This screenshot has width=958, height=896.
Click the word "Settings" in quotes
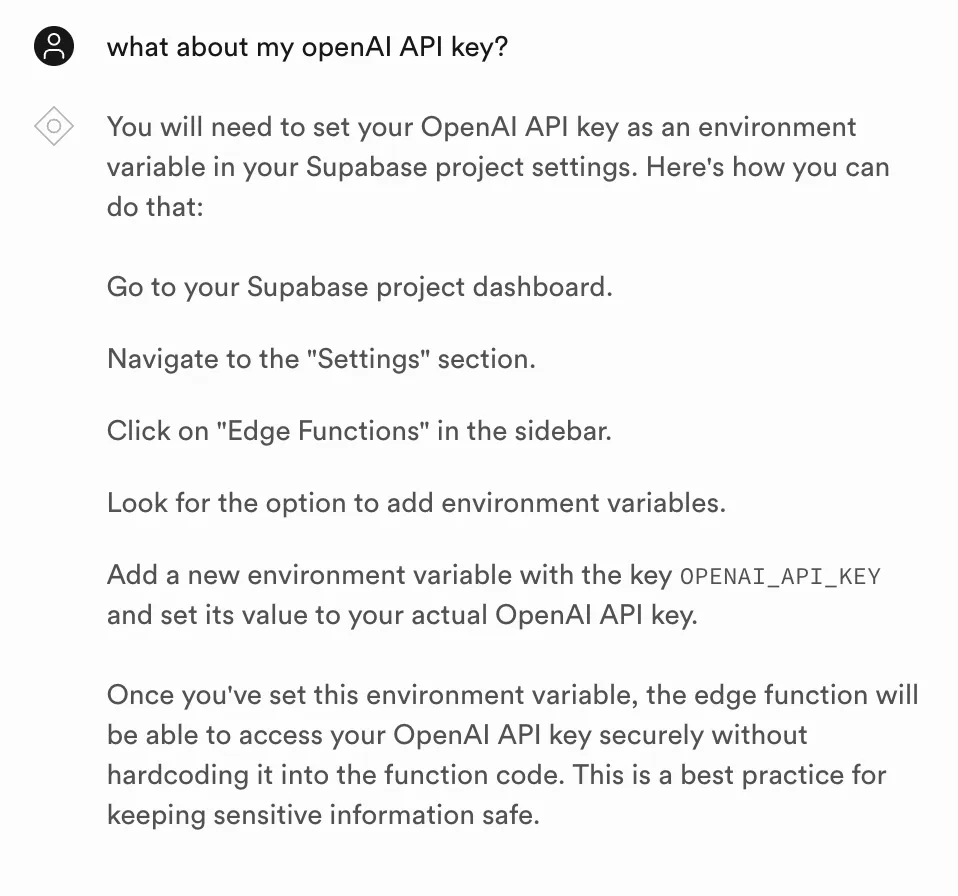click(370, 359)
